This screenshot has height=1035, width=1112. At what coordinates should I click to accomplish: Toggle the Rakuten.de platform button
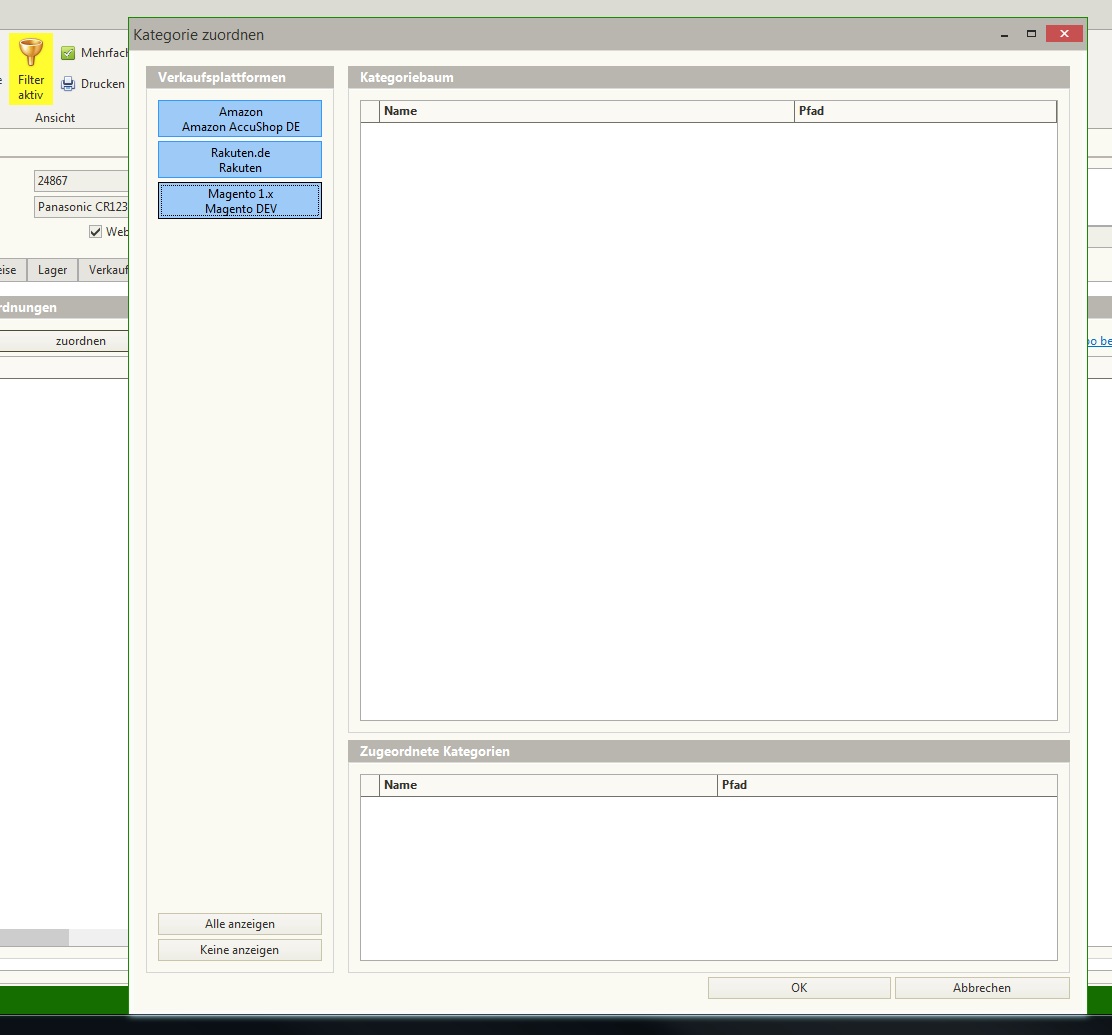[x=240, y=160]
